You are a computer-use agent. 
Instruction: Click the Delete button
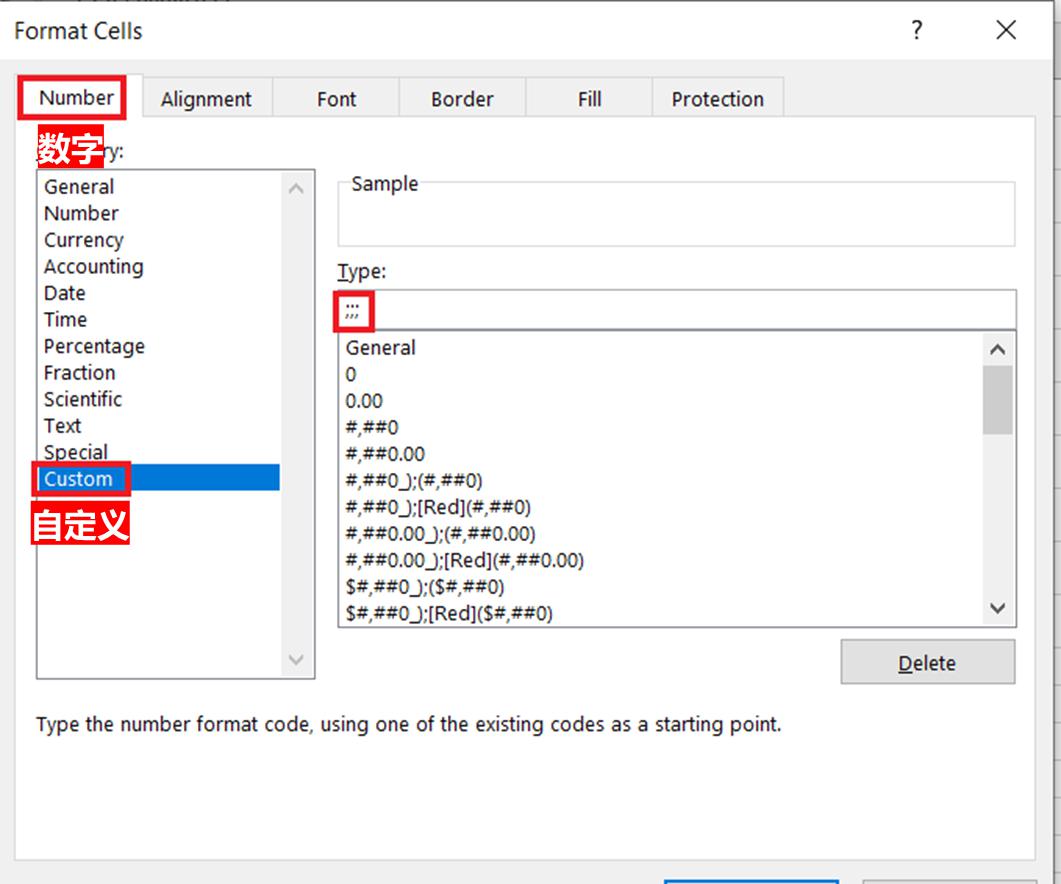click(928, 662)
